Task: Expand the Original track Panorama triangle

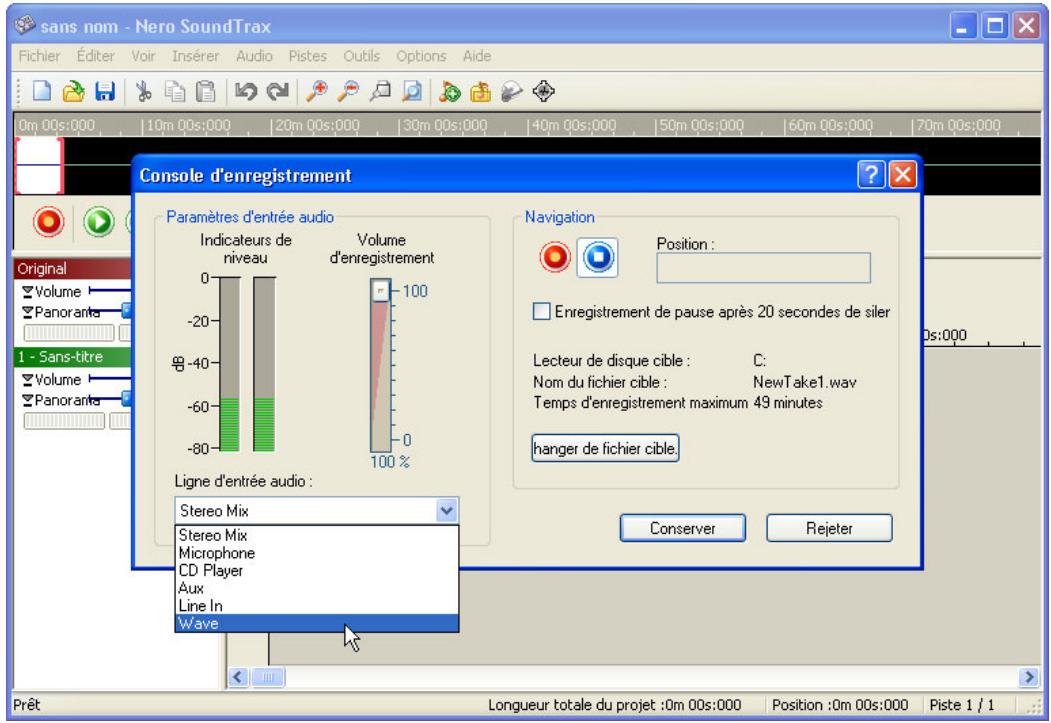Action: (x=27, y=312)
